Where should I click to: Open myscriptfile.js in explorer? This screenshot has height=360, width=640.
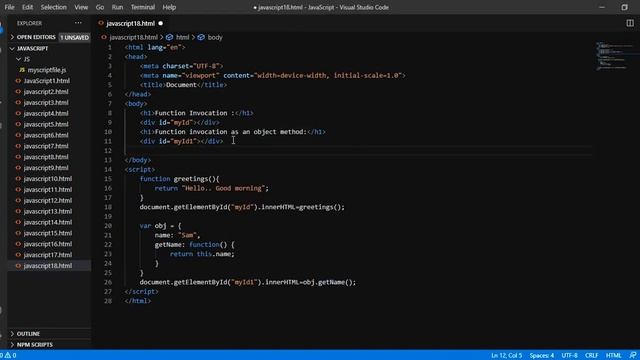point(47,70)
